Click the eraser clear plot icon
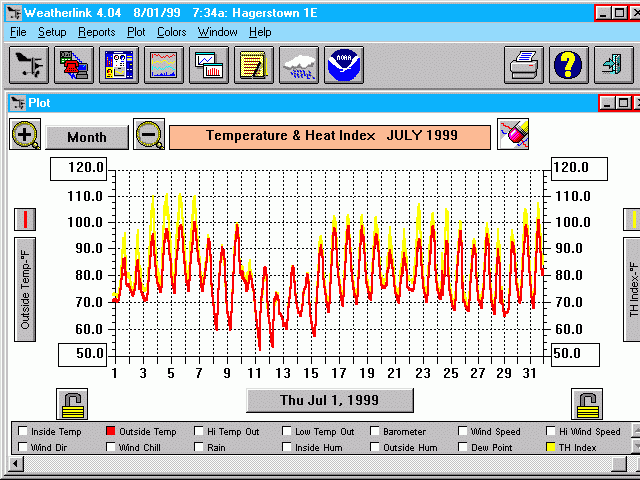 (x=513, y=134)
